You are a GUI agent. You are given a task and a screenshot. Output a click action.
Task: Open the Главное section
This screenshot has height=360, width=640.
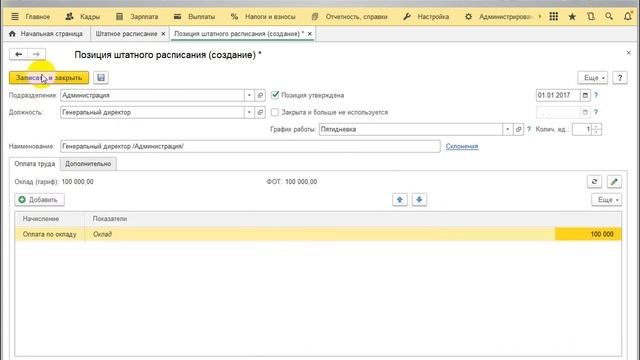[x=38, y=17]
